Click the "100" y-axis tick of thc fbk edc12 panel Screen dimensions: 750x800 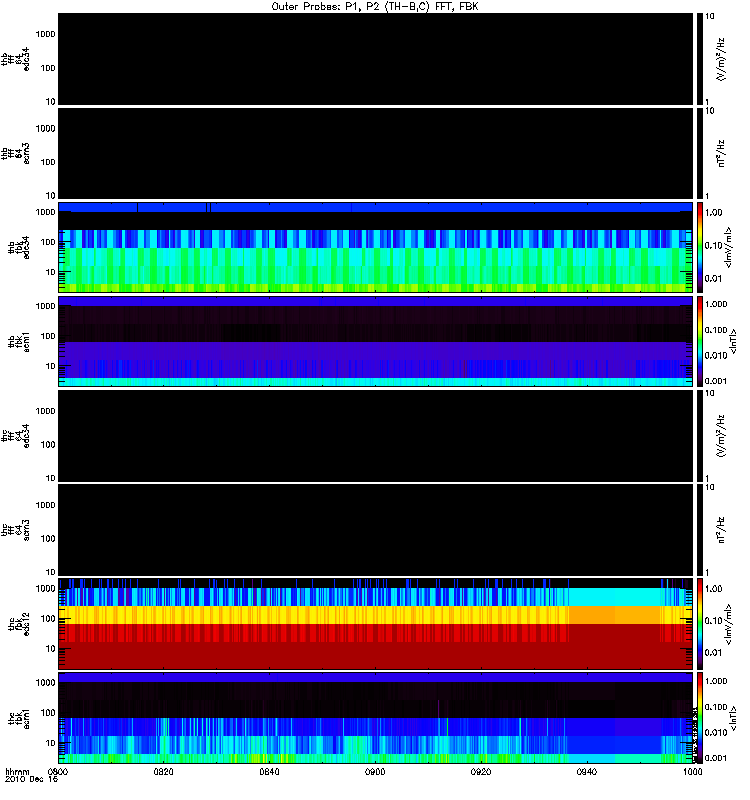tap(47, 619)
